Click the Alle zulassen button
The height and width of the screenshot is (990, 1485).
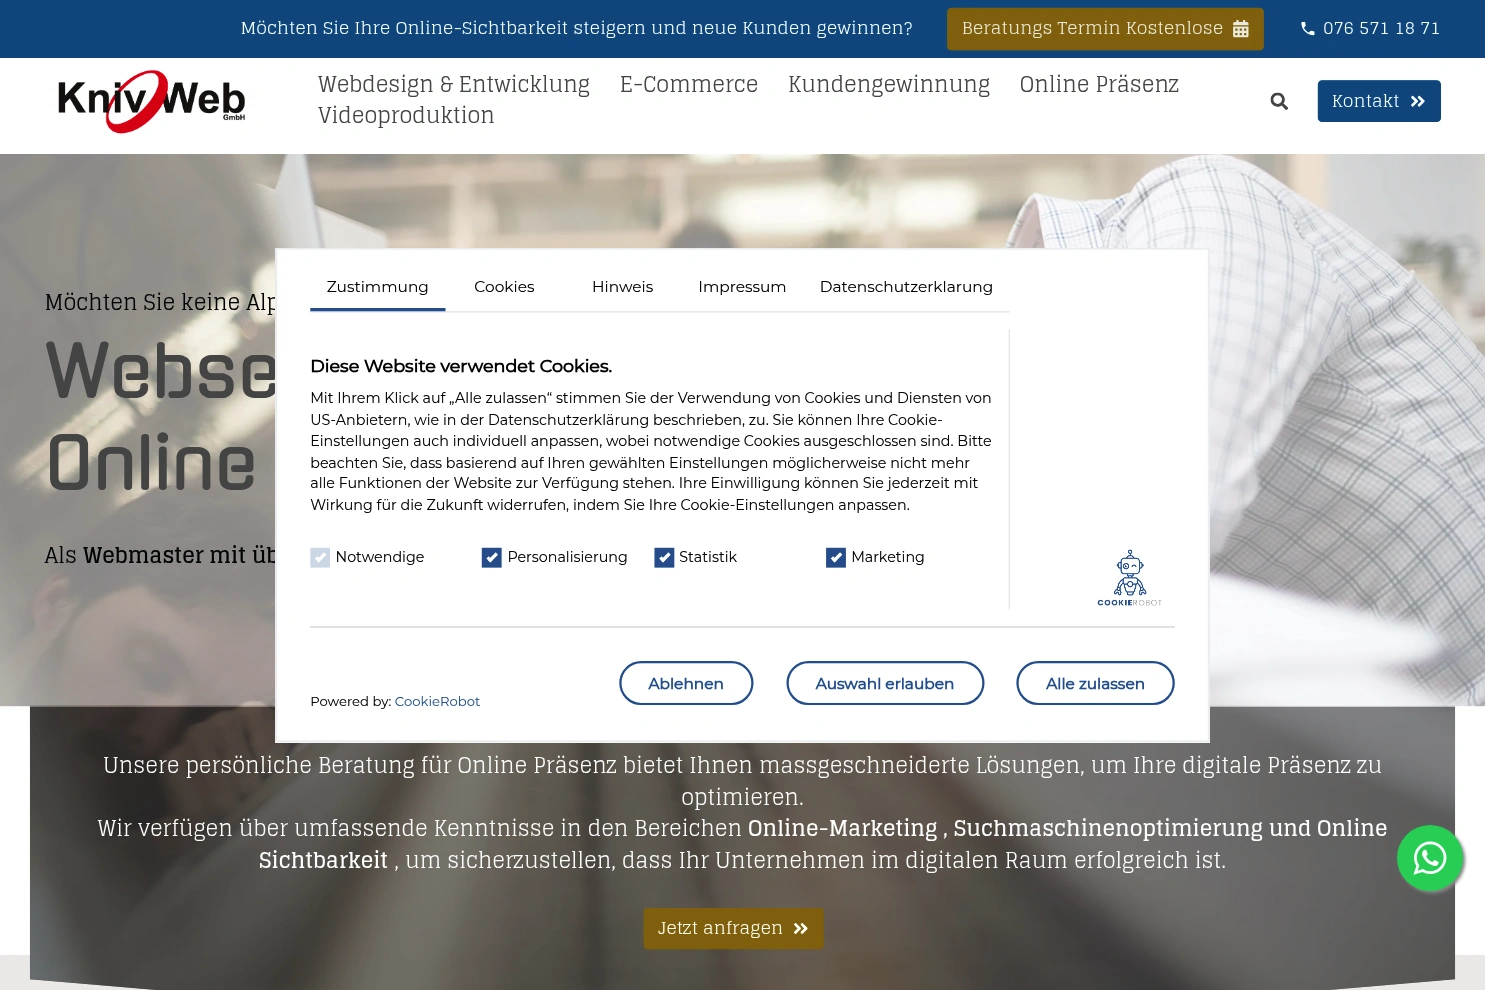[x=1095, y=683]
